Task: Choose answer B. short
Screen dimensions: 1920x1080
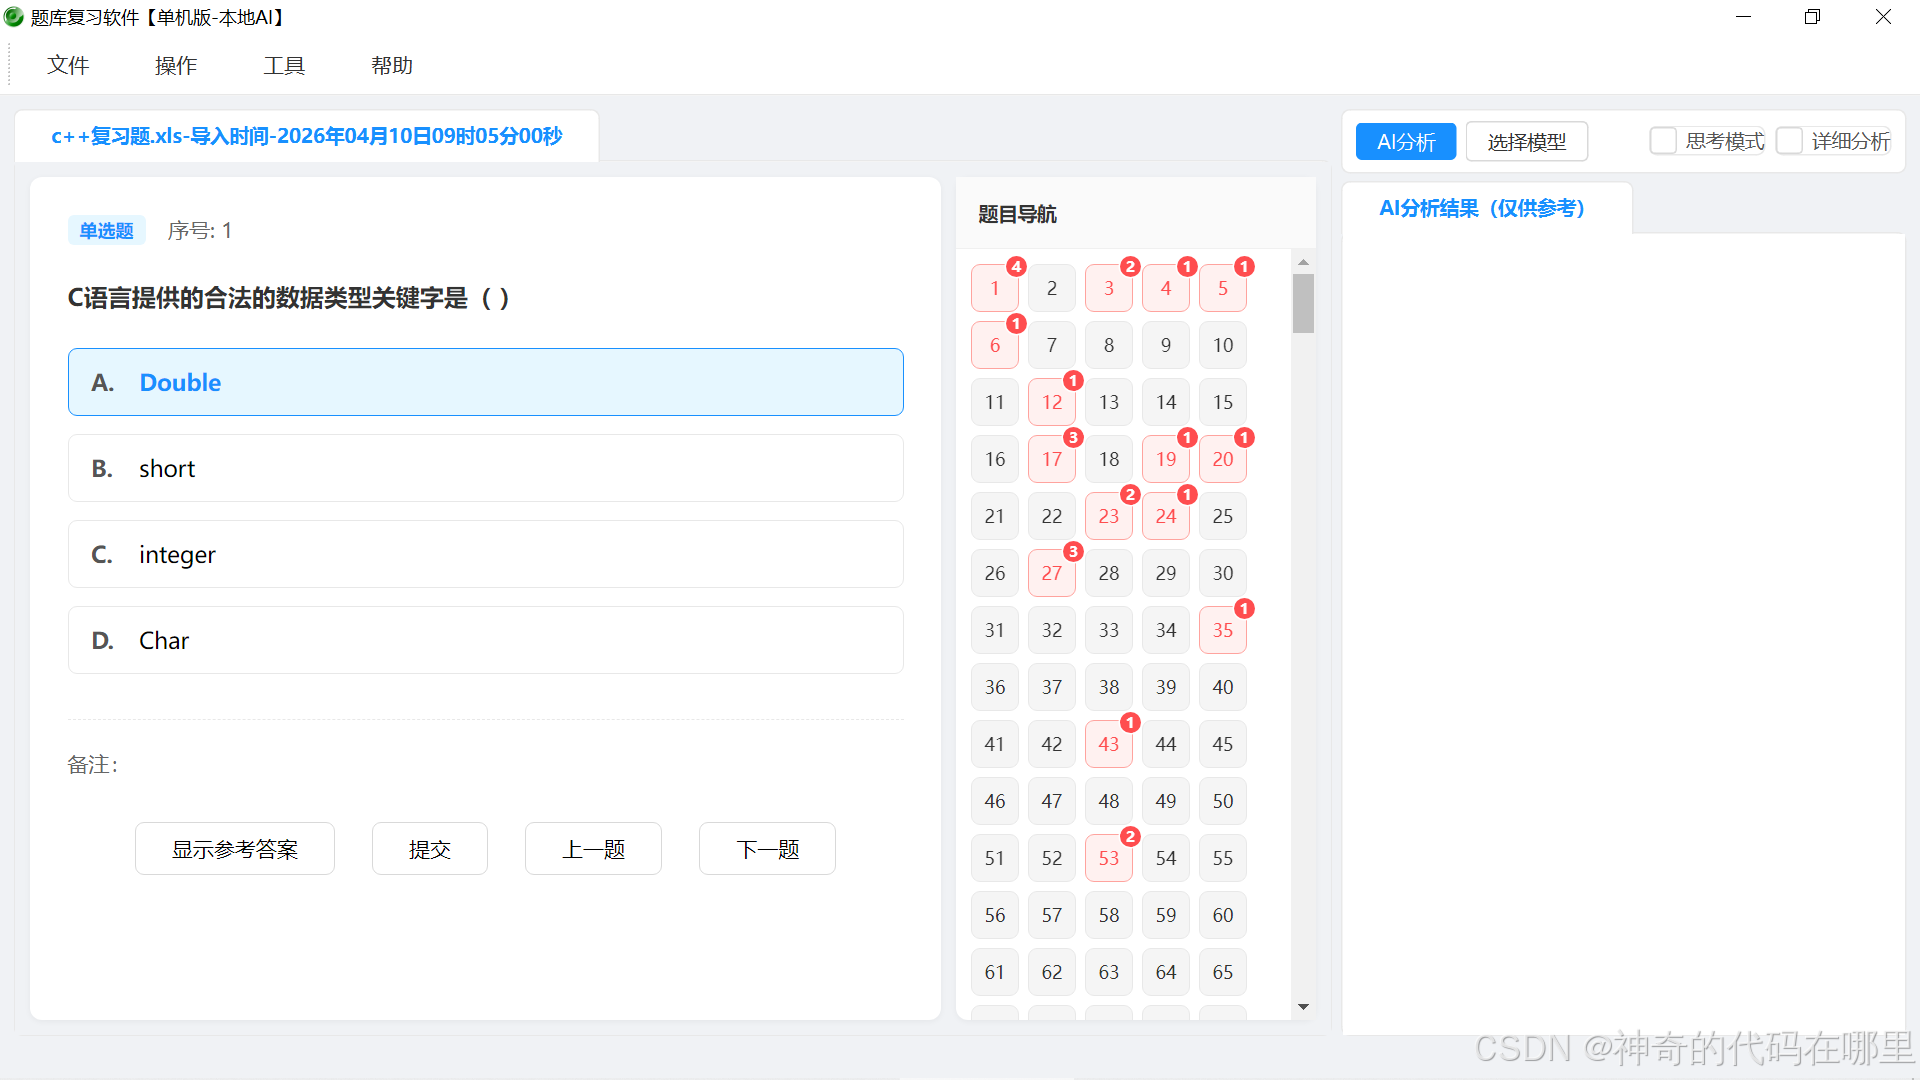Action: click(486, 468)
